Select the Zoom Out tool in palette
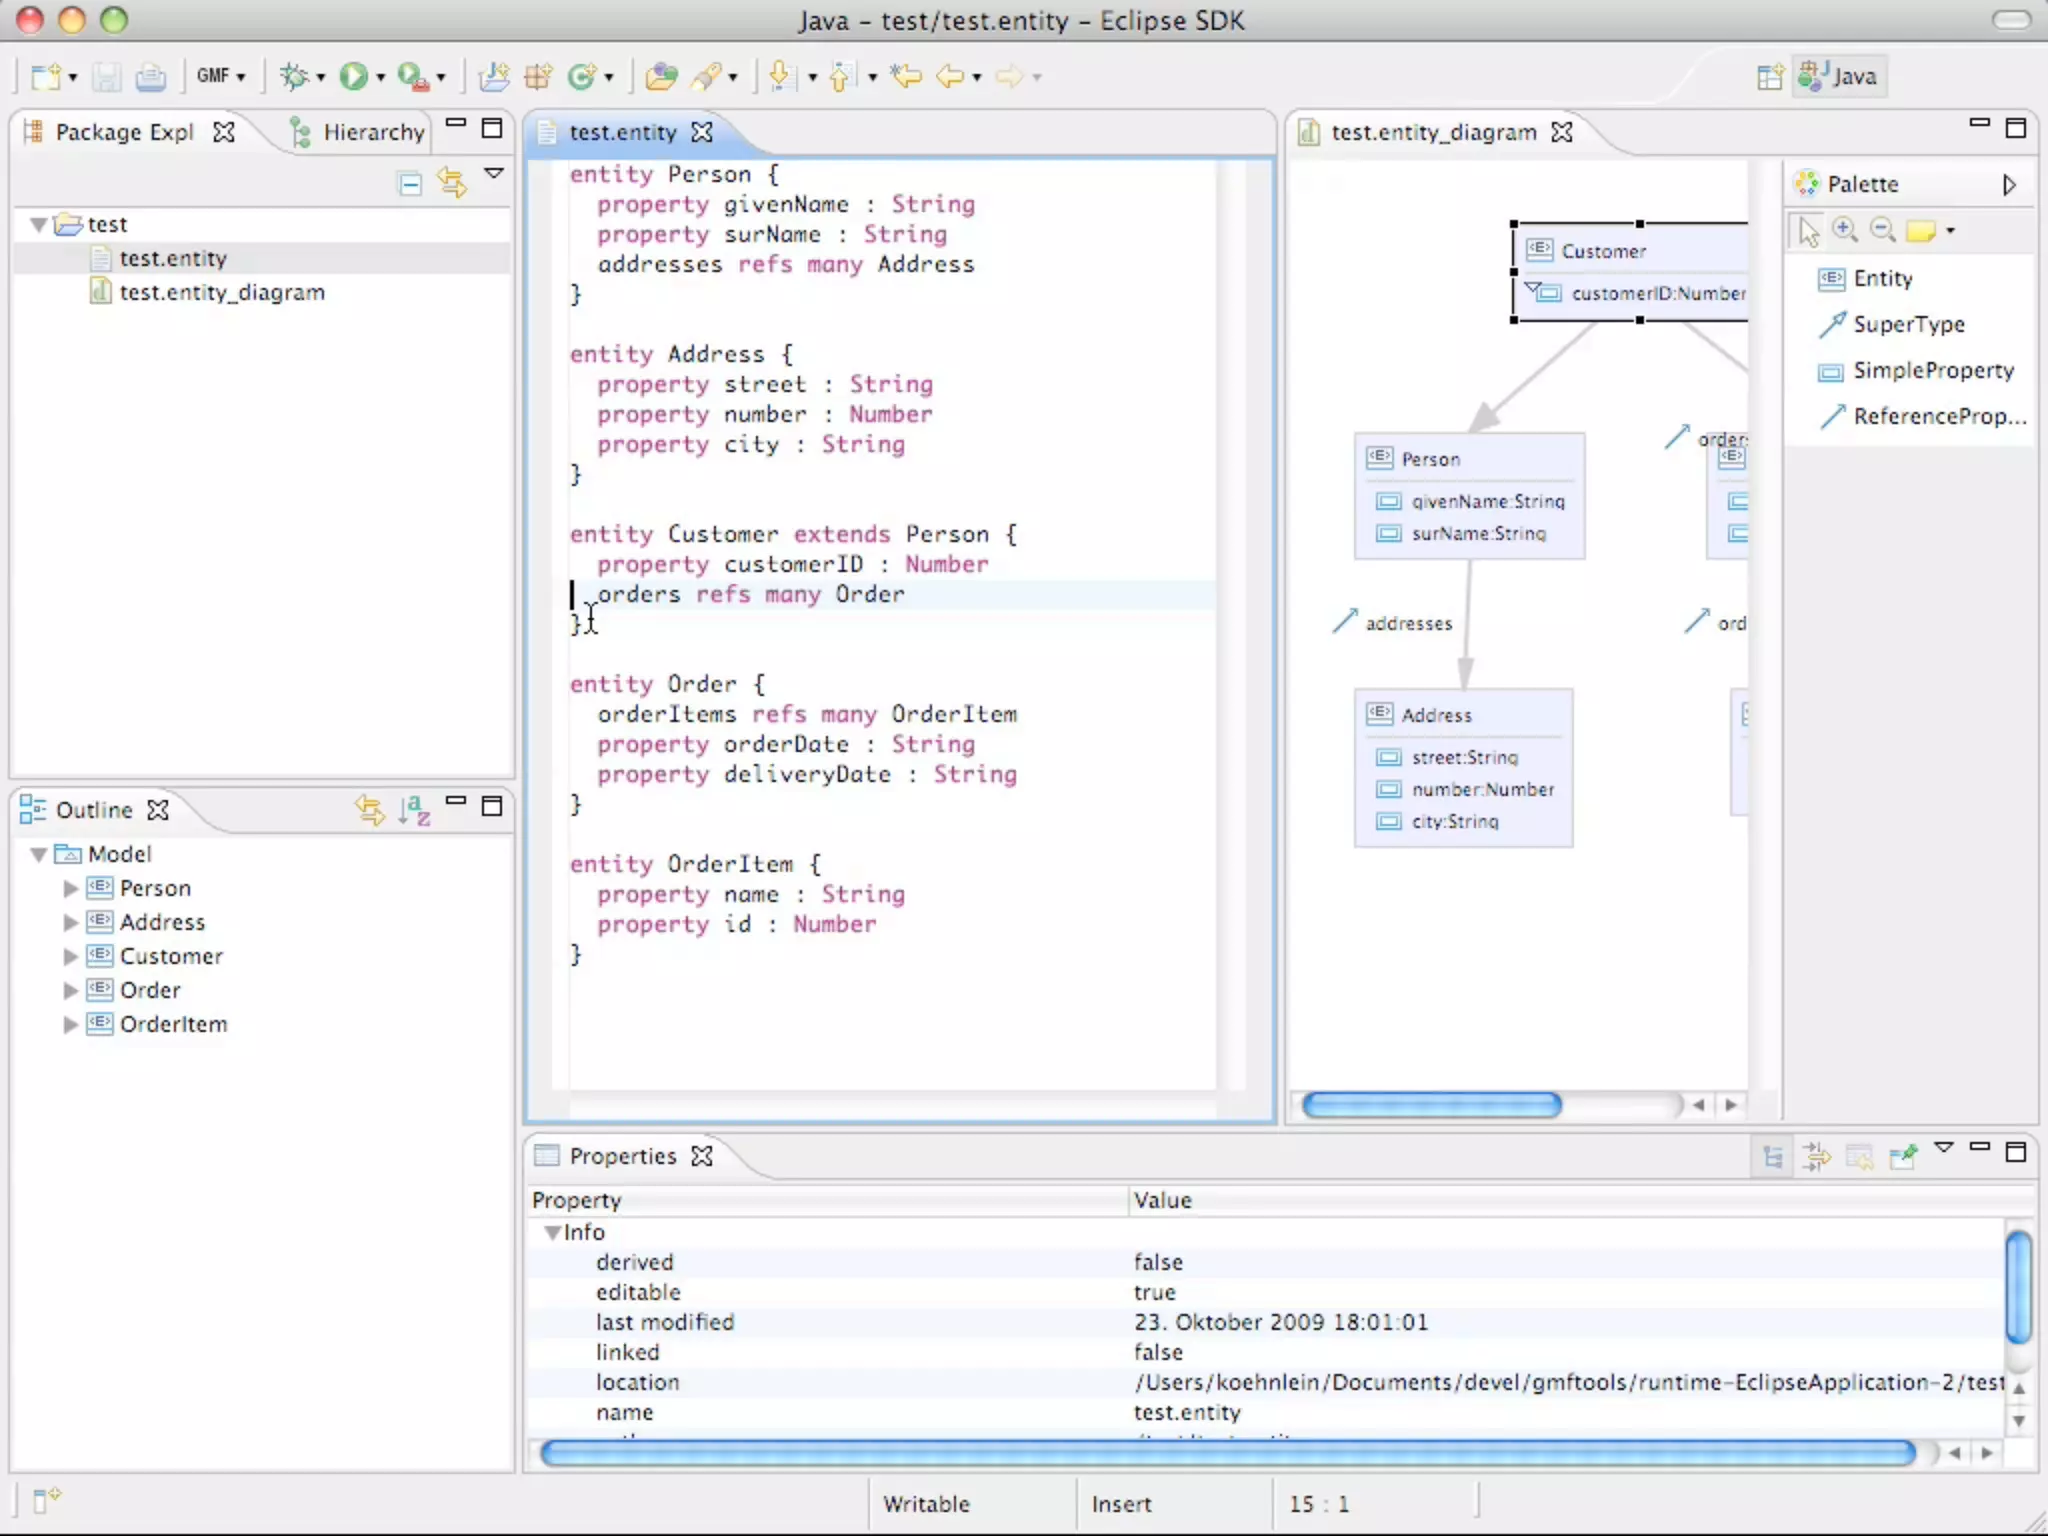 pyautogui.click(x=1883, y=231)
